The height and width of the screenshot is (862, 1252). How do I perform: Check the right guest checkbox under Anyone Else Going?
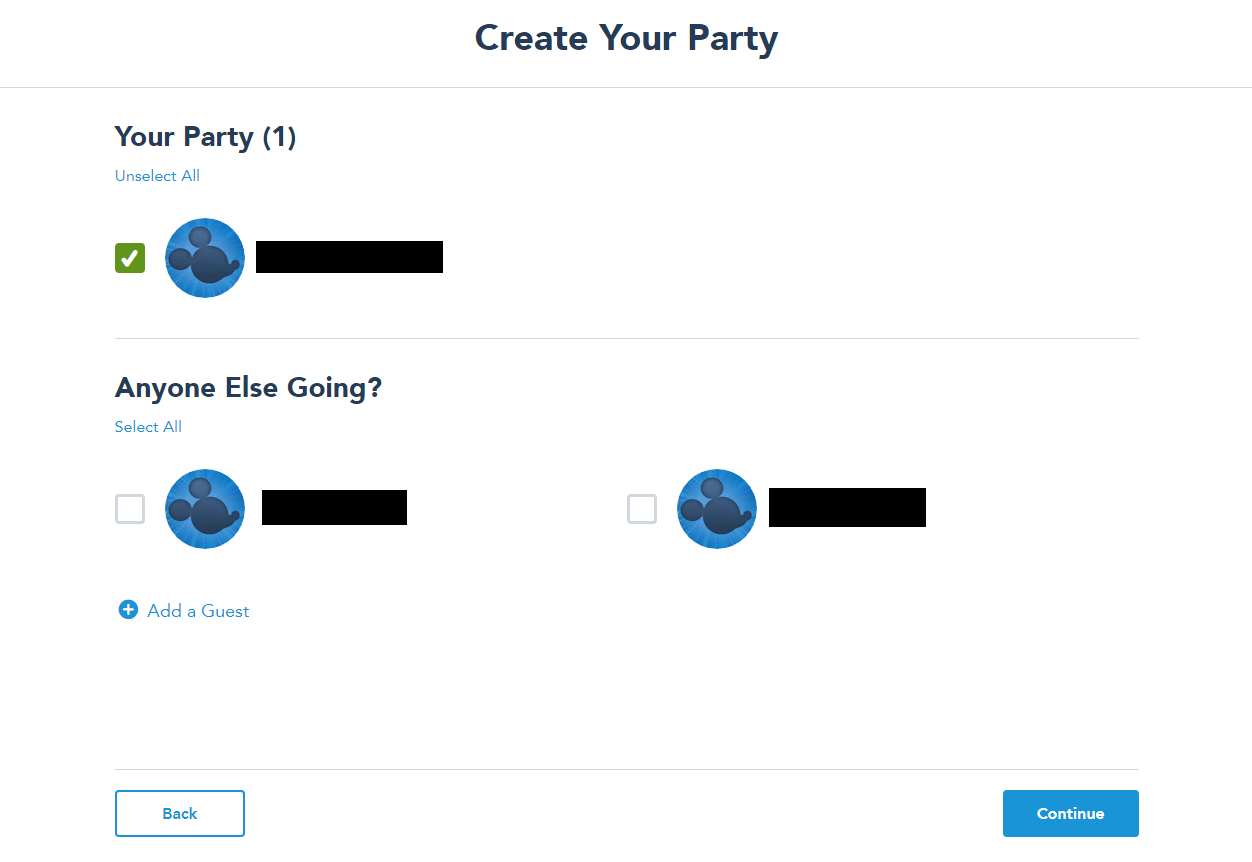tap(642, 509)
